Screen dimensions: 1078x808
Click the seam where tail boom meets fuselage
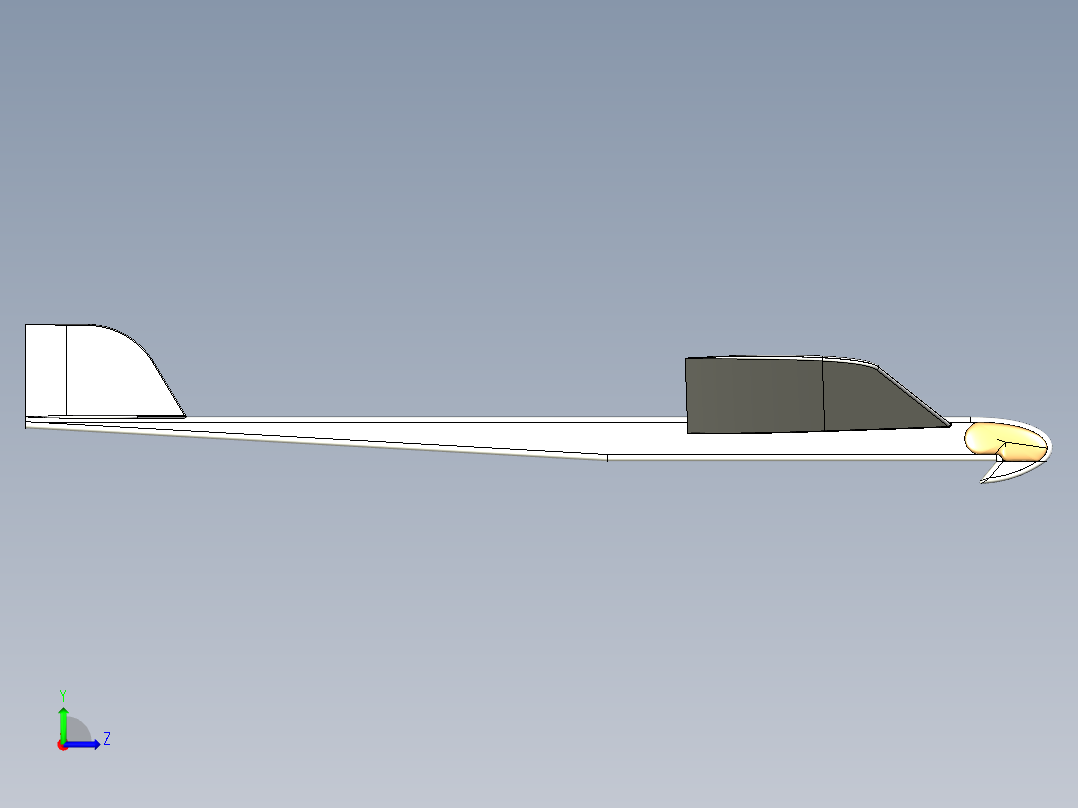pos(607,457)
